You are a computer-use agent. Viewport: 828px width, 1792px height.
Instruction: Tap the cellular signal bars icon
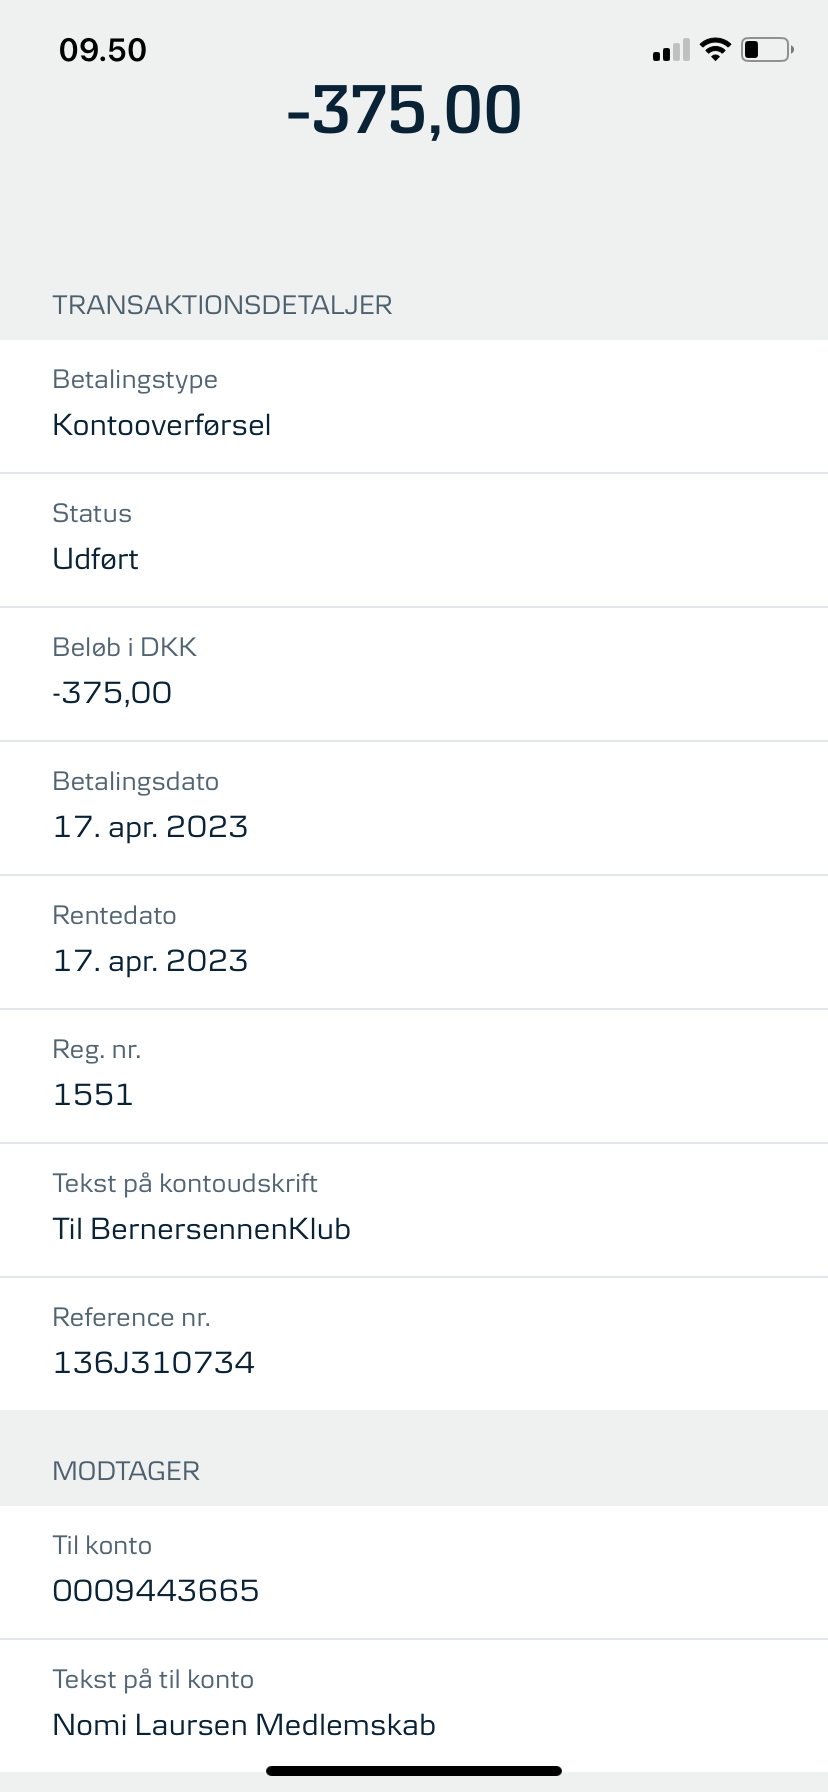(671, 50)
